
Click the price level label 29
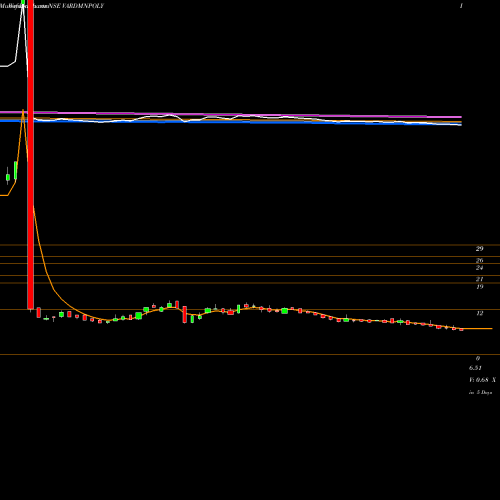[479, 248]
